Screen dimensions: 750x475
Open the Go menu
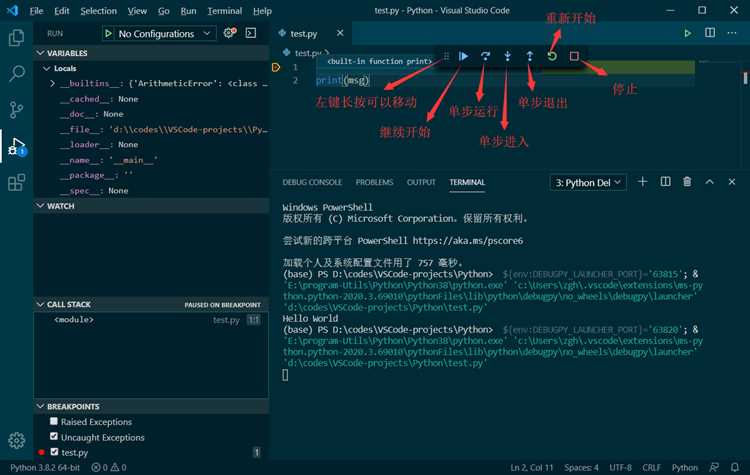tap(164, 11)
